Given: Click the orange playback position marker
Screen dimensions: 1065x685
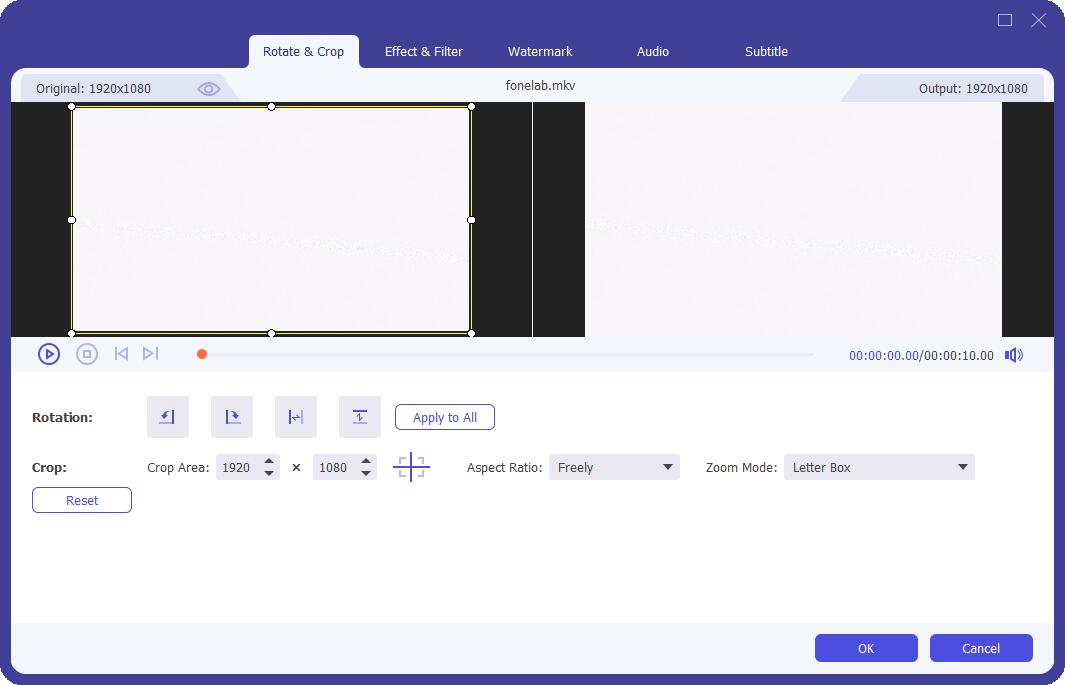Looking at the screenshot, I should tap(202, 354).
